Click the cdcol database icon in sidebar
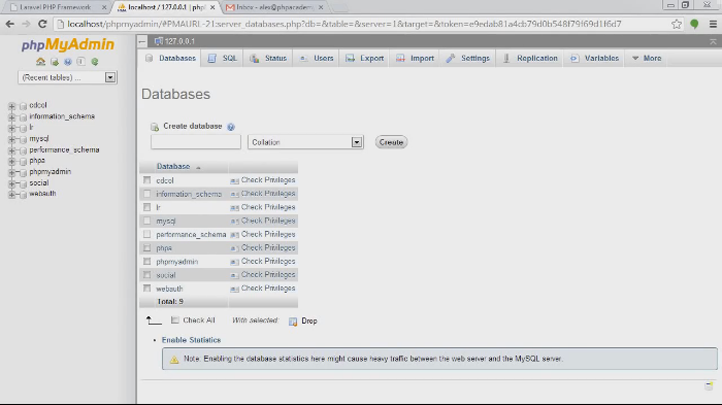Viewport: 722px width, 405px height. (x=23, y=106)
